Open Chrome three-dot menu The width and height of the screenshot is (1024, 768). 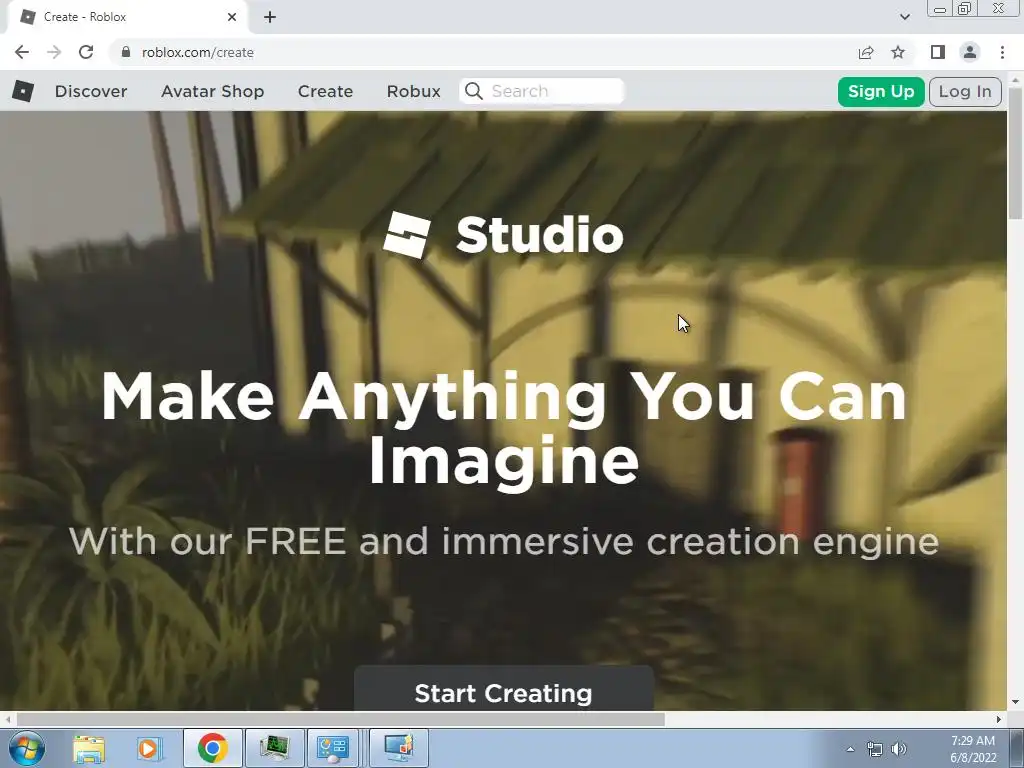coord(1002,52)
